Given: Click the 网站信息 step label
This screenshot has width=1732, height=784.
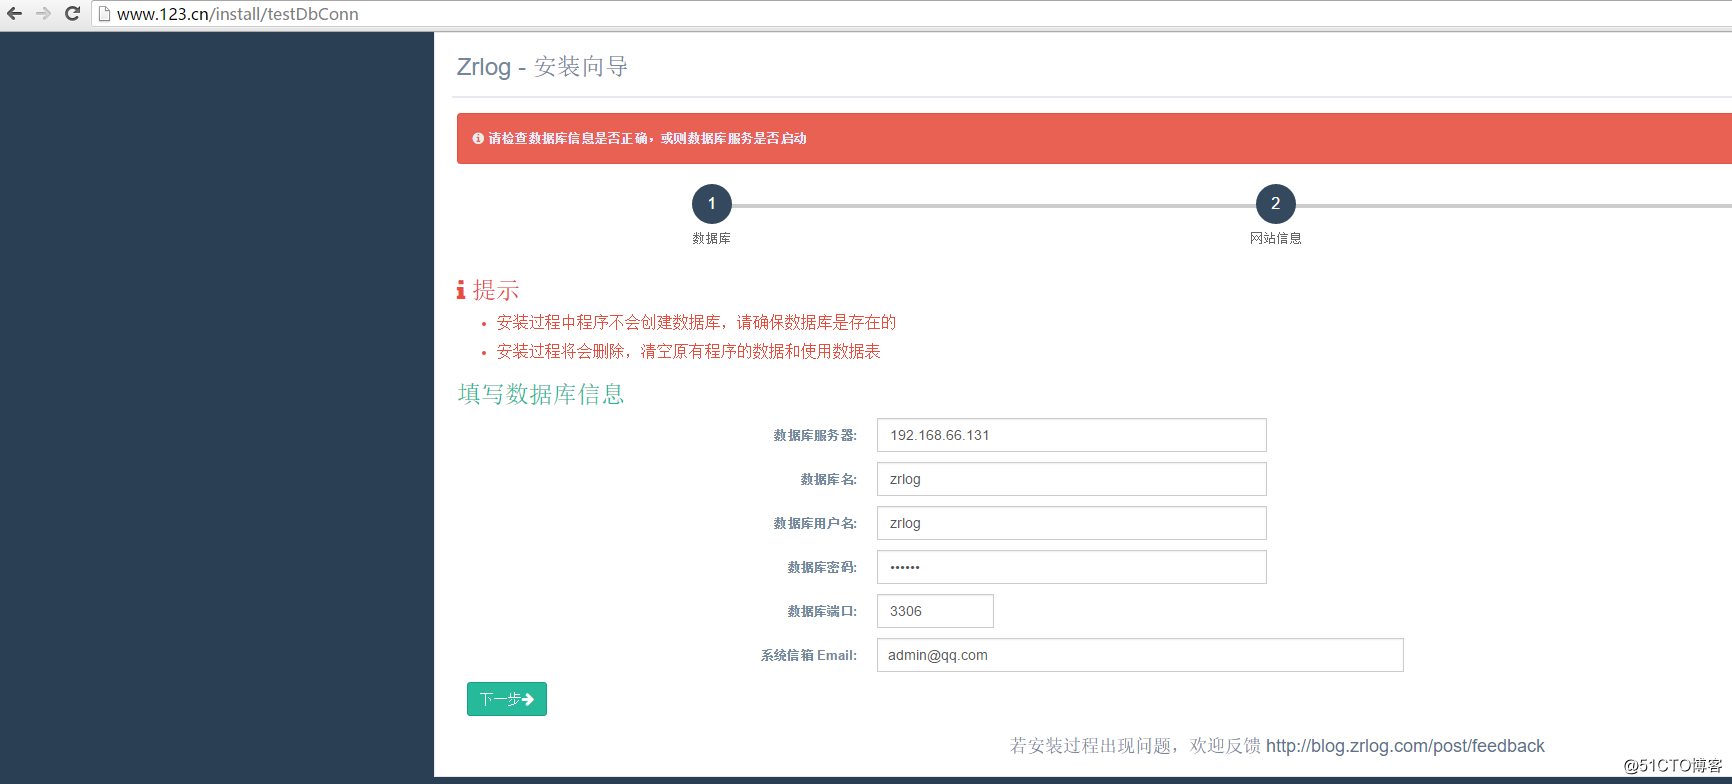Looking at the screenshot, I should tap(1276, 238).
